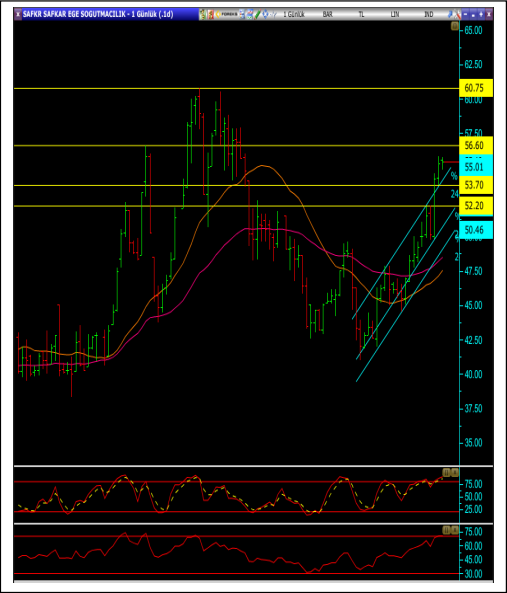507x593 pixels.
Task: Click the small icon left of 1 Günlük
Action: (274, 14)
